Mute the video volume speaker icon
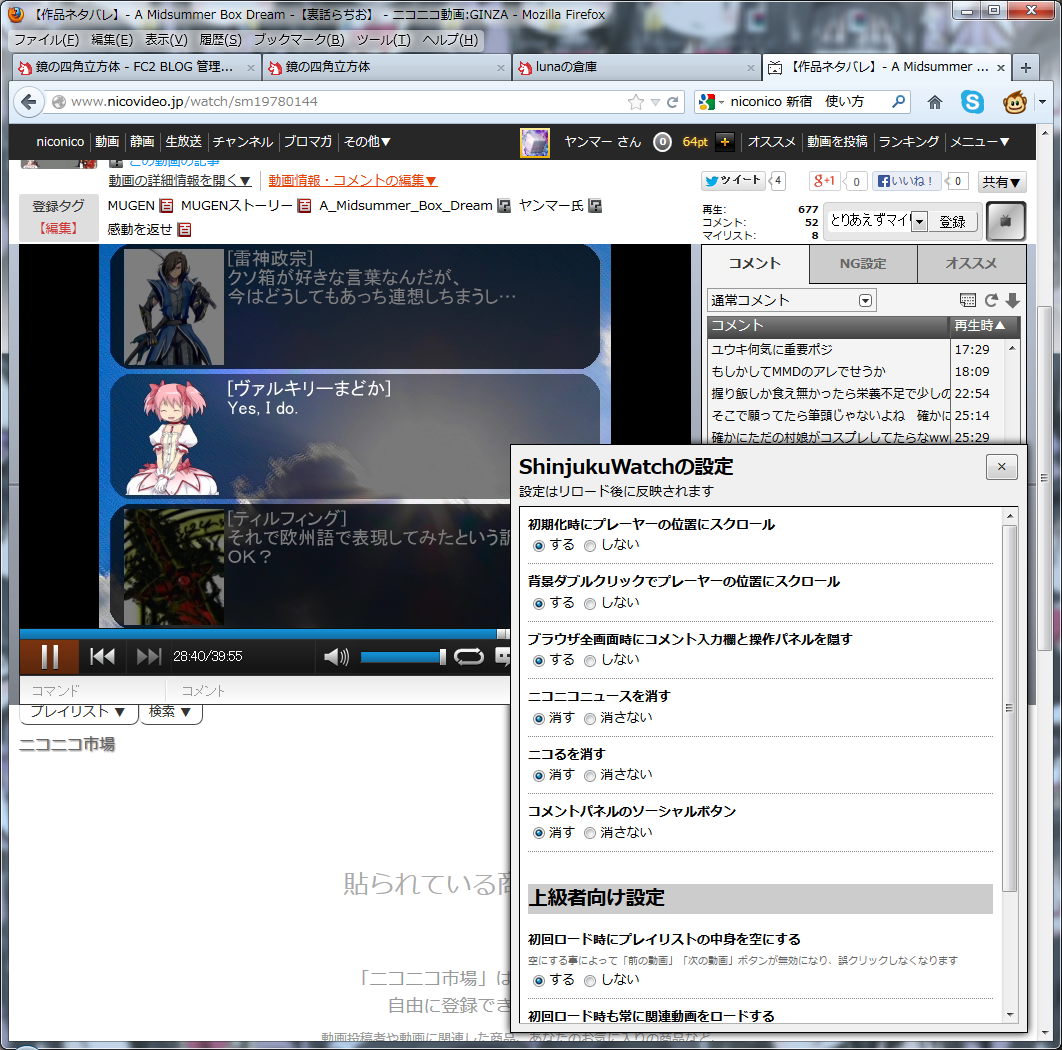1062x1050 pixels. pyautogui.click(x=334, y=657)
